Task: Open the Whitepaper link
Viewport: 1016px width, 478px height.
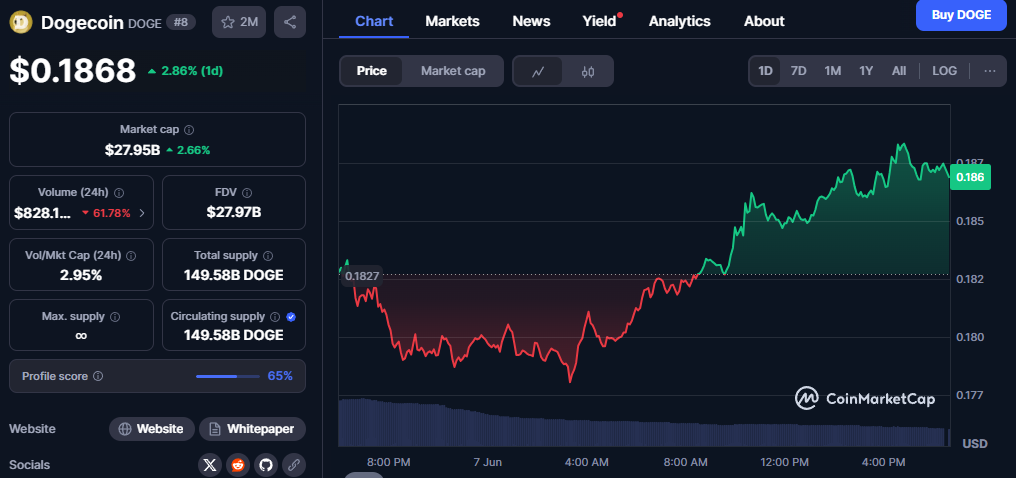Action: [252, 429]
